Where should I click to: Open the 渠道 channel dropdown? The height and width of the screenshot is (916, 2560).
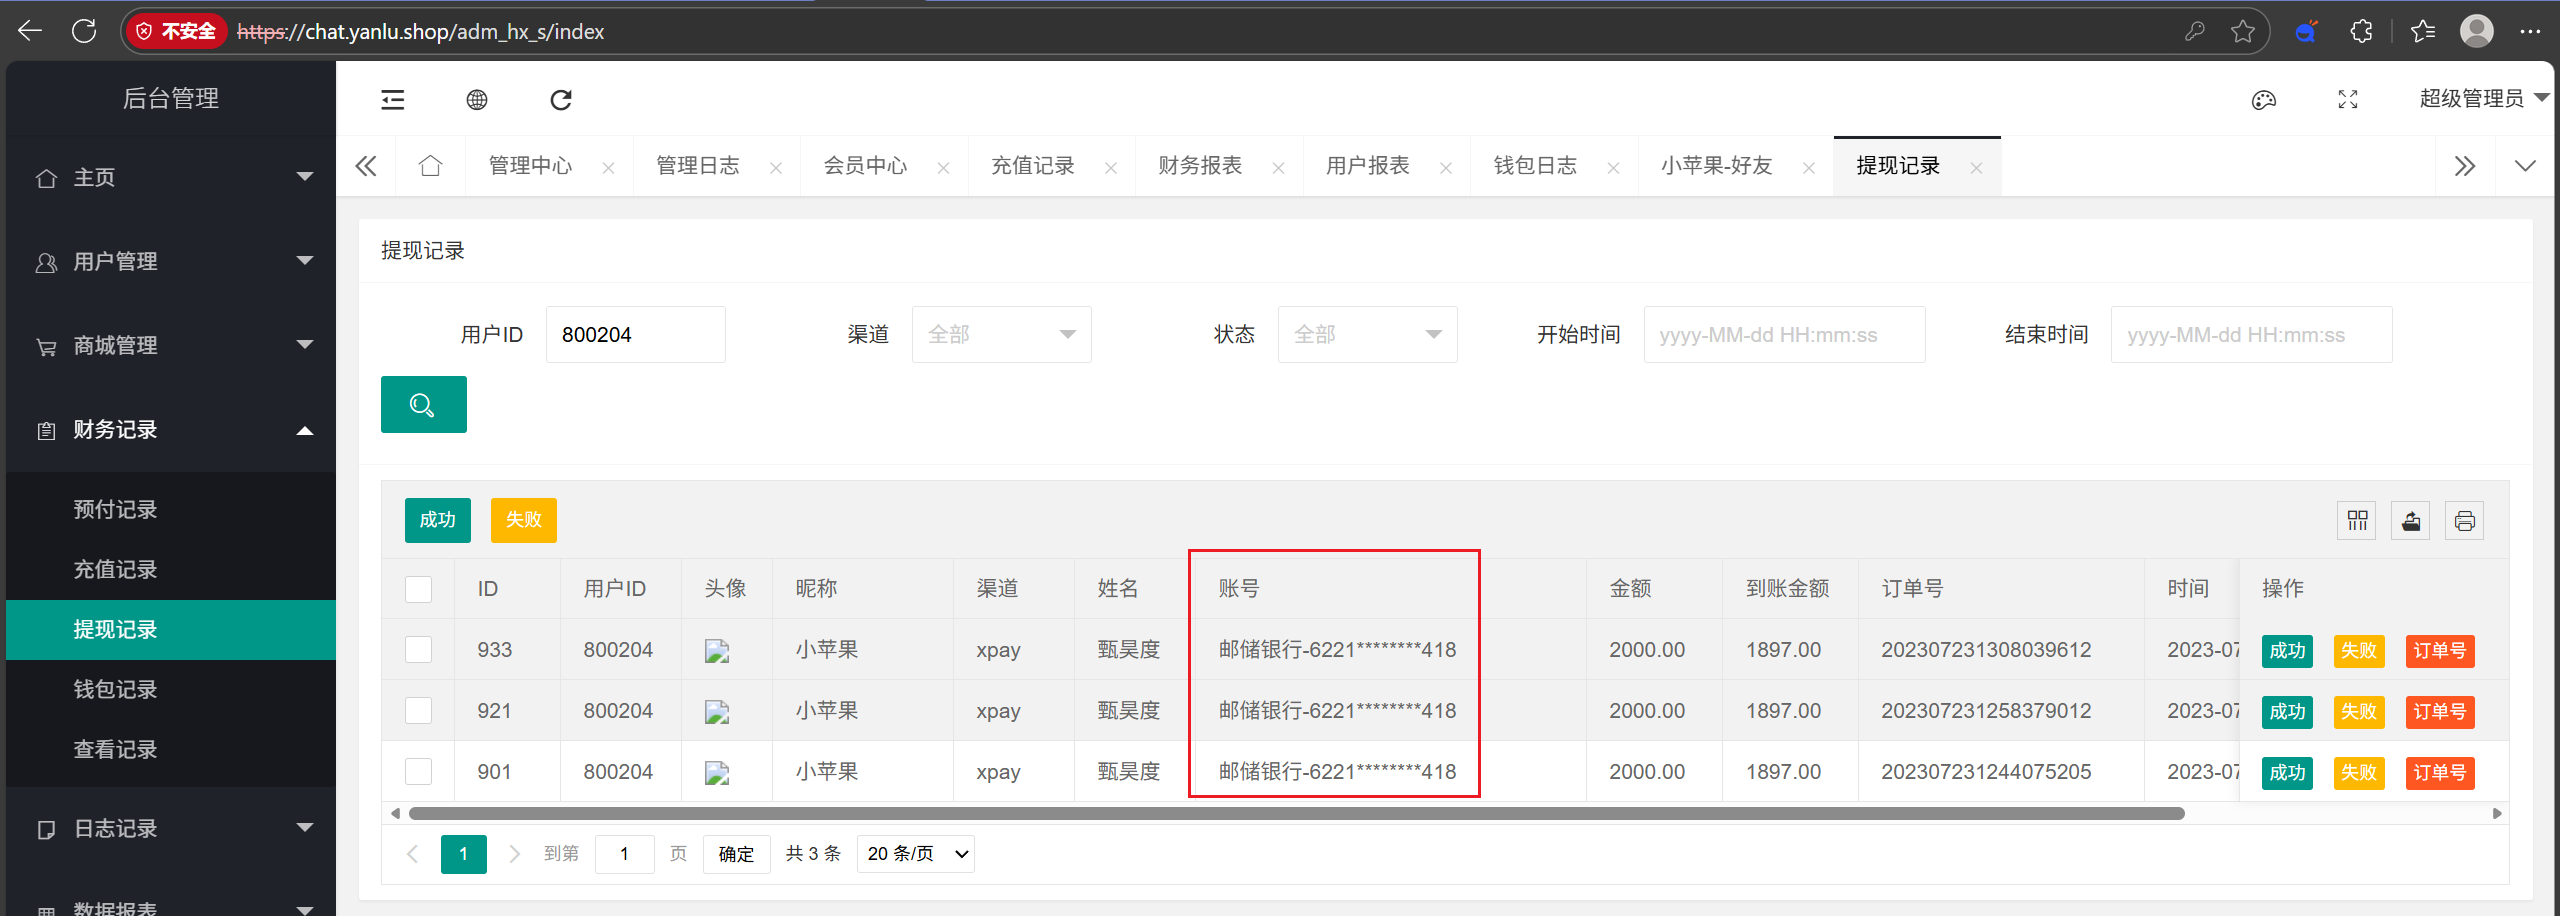[1001, 335]
